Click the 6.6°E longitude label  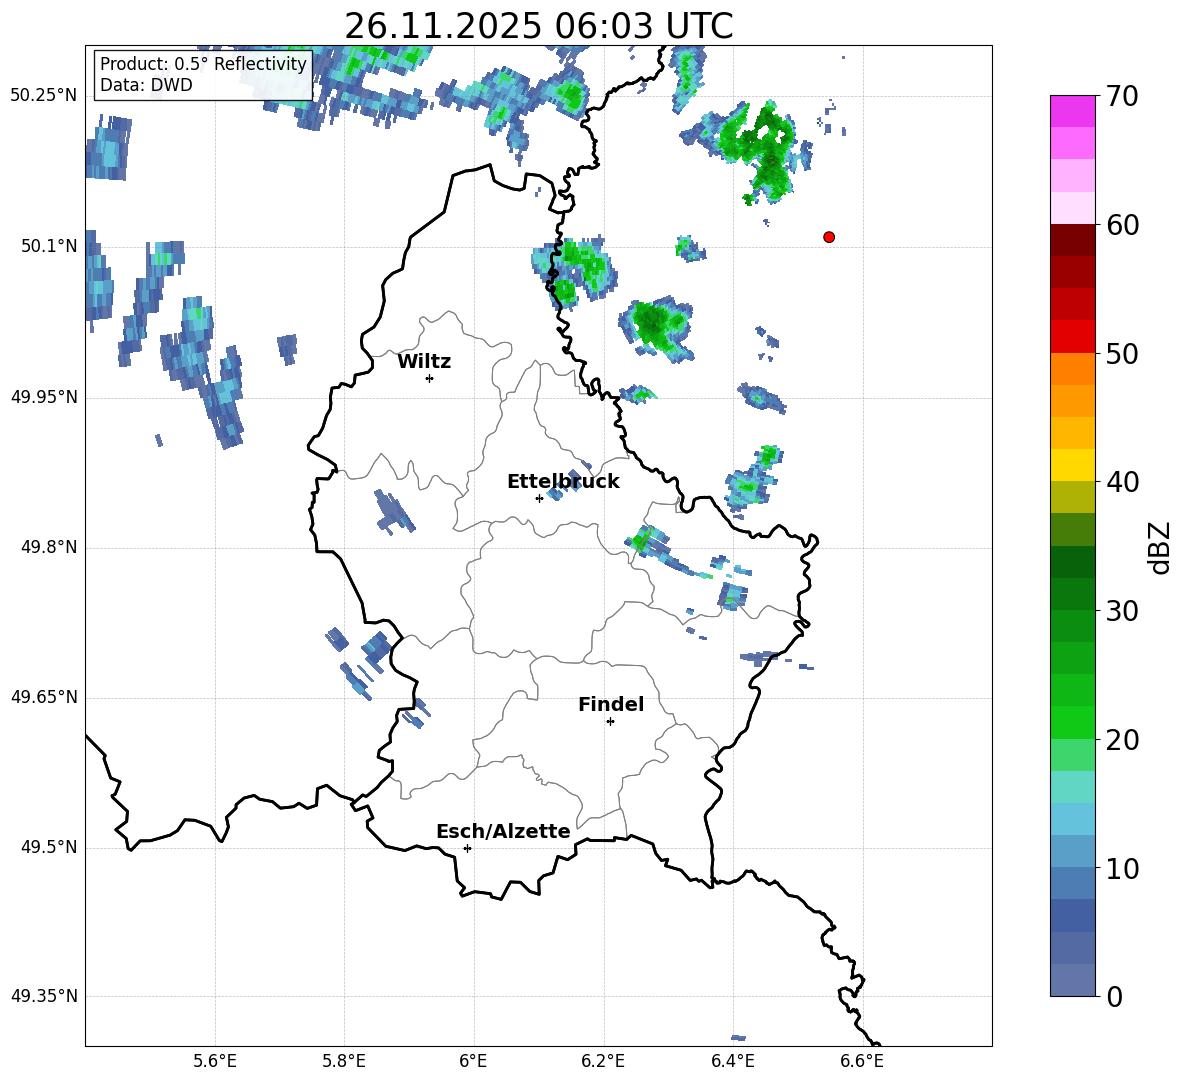pos(862,1061)
